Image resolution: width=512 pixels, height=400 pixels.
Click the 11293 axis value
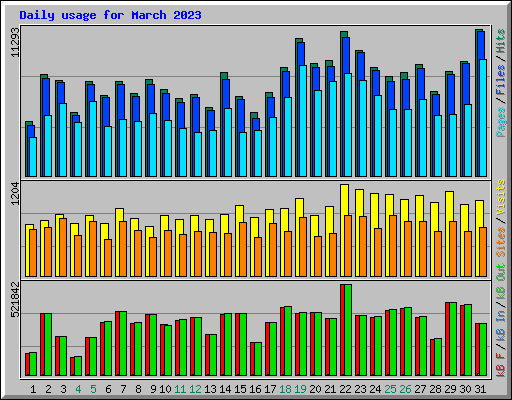(15, 42)
